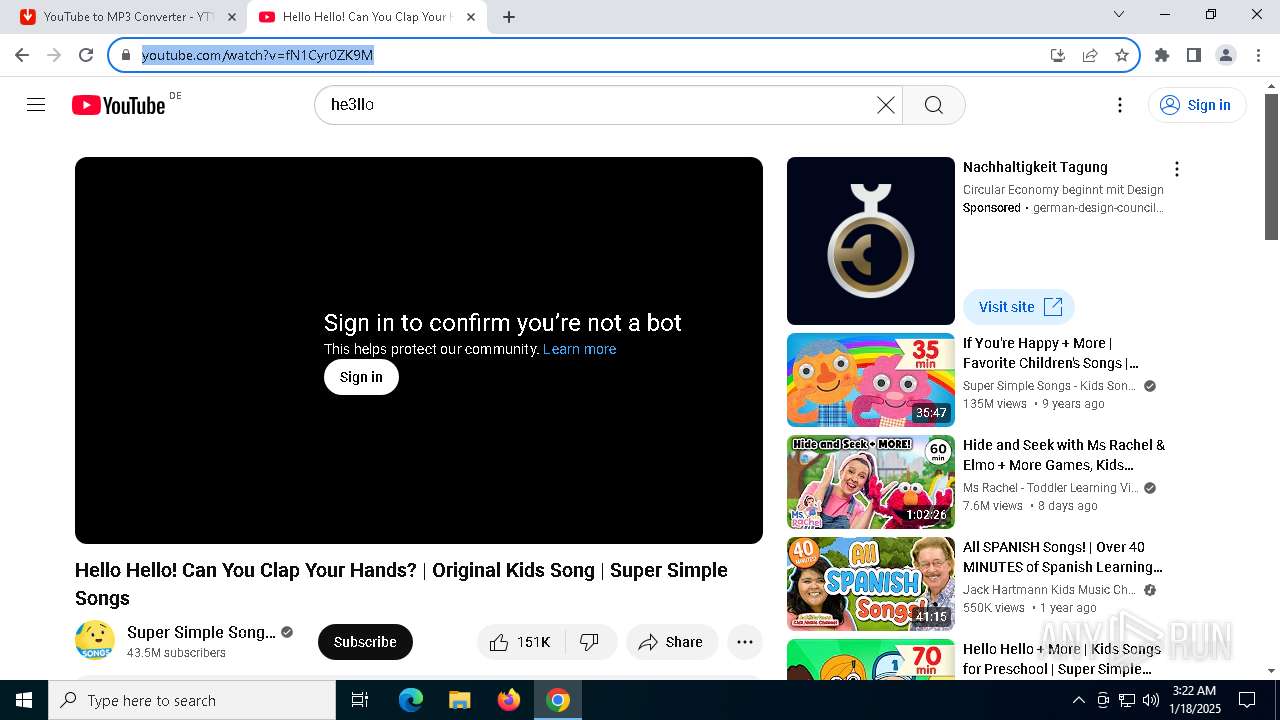Close the Hello Hello YouTube tab
This screenshot has width=1280, height=720.
coord(471,17)
